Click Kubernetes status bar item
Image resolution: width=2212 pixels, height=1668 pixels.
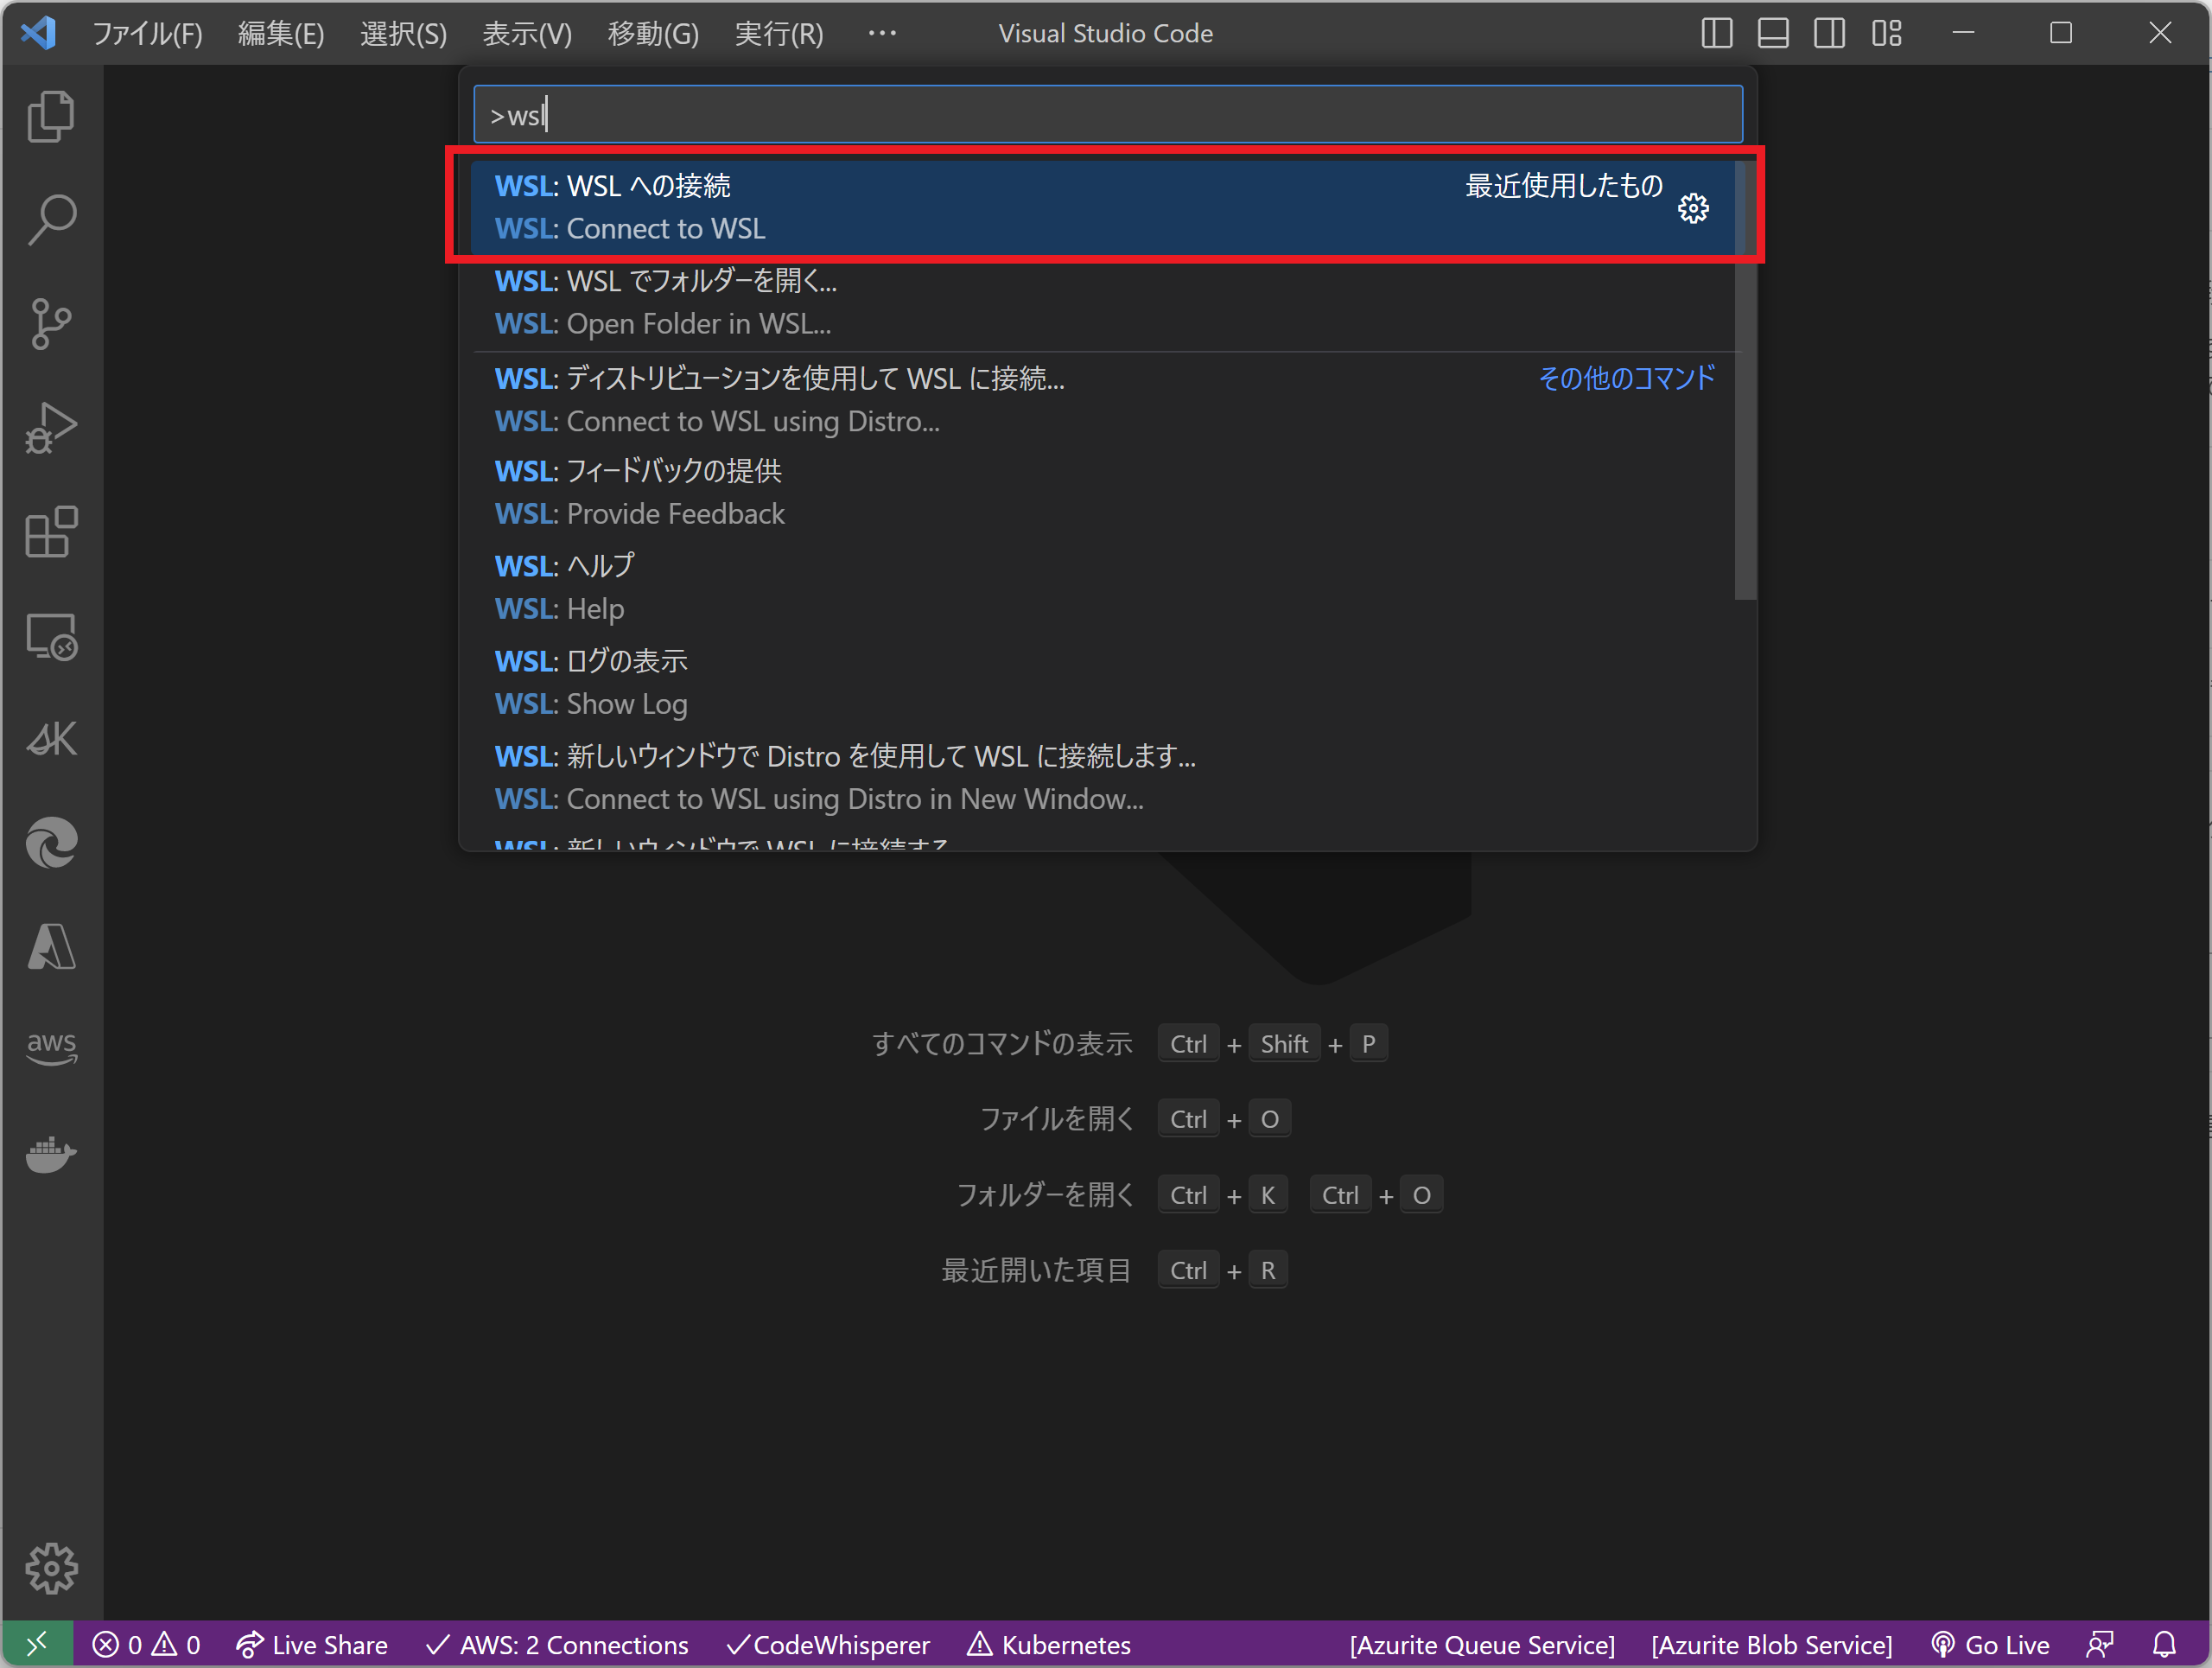1049,1645
